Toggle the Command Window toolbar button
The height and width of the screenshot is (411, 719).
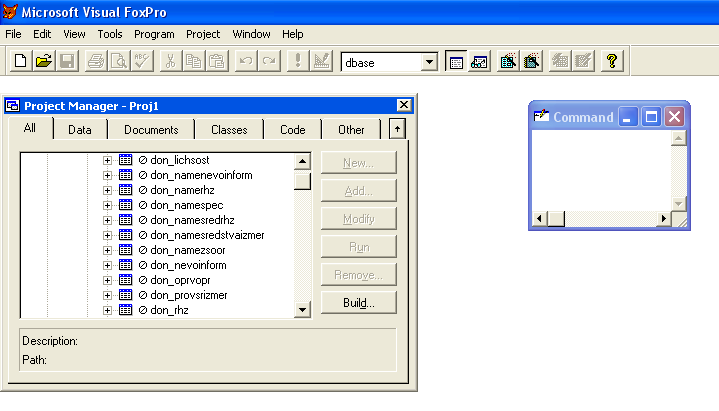[x=456, y=62]
